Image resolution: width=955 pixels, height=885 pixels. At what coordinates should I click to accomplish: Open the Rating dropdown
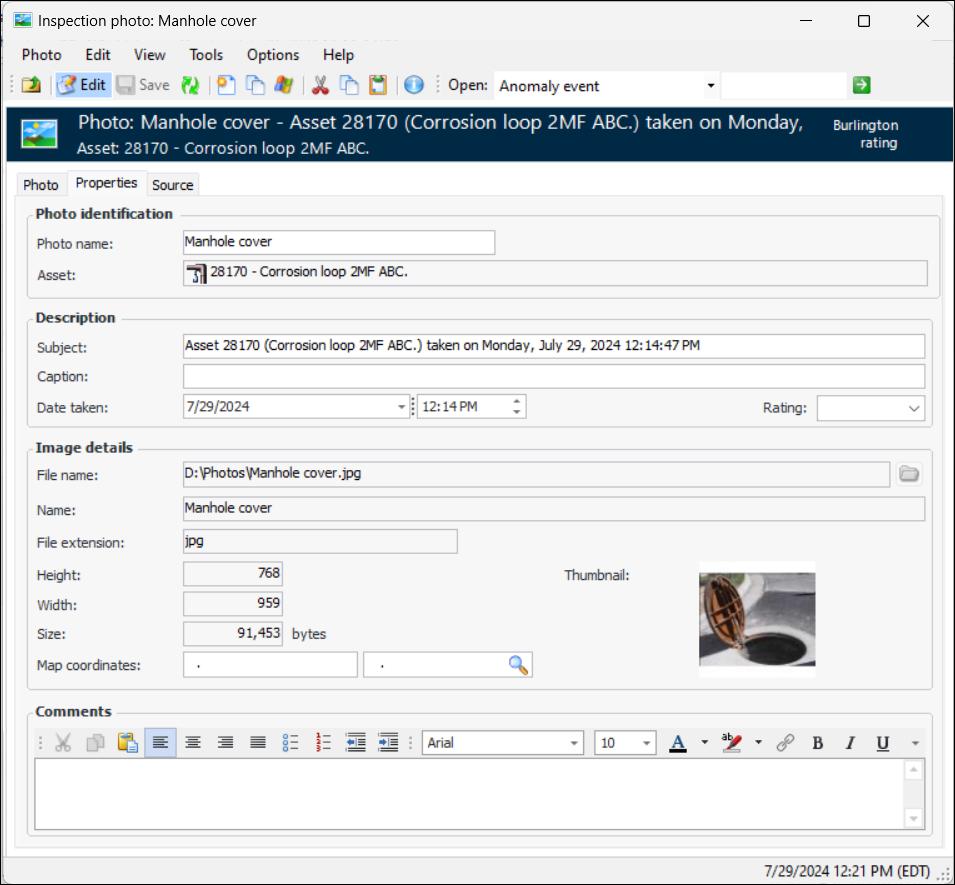click(x=913, y=408)
